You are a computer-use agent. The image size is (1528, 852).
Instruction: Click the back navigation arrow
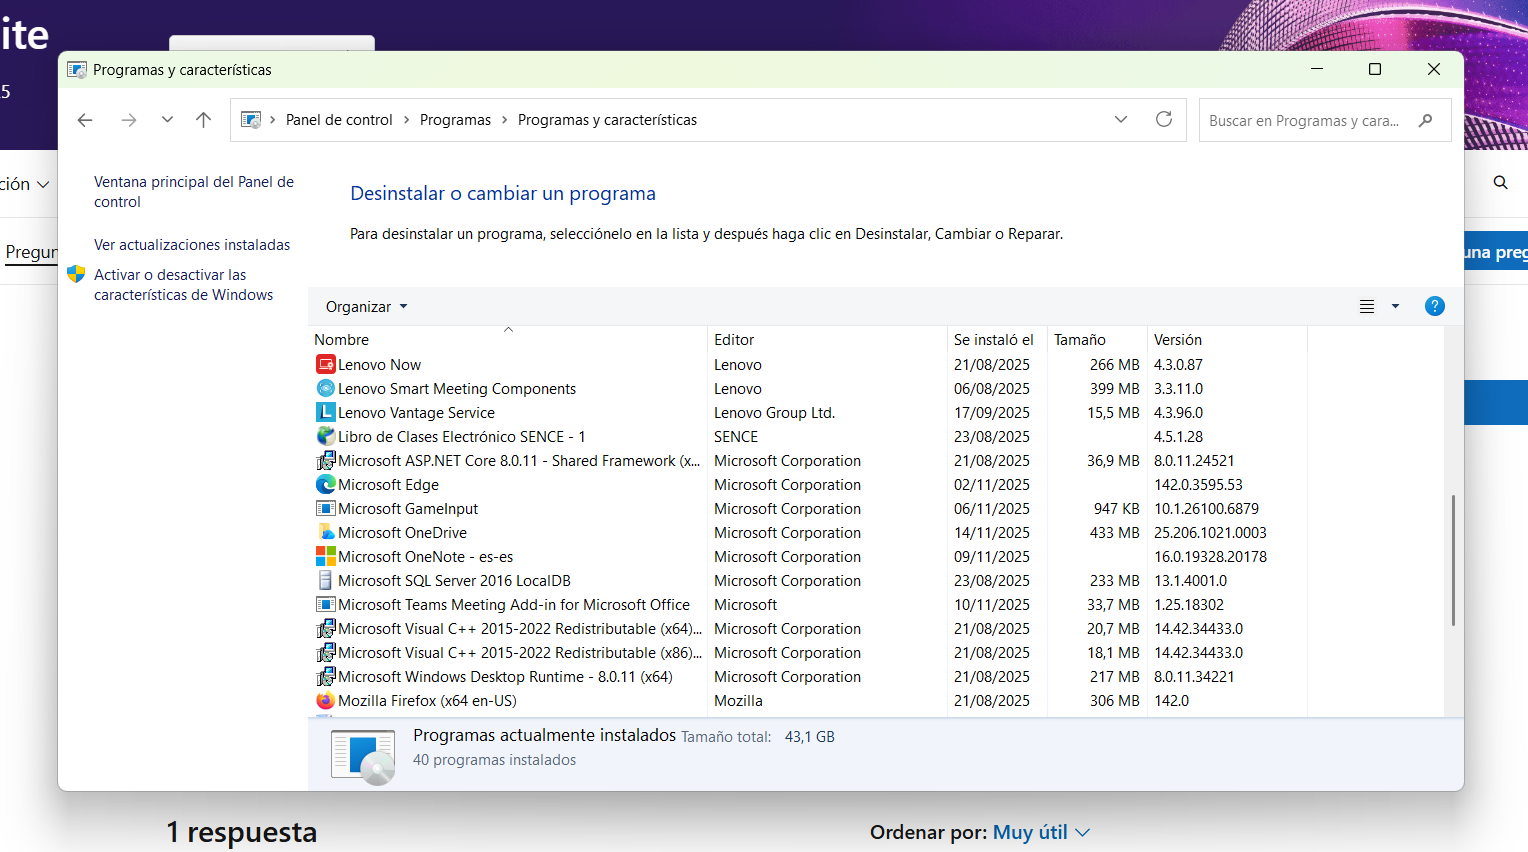(85, 119)
